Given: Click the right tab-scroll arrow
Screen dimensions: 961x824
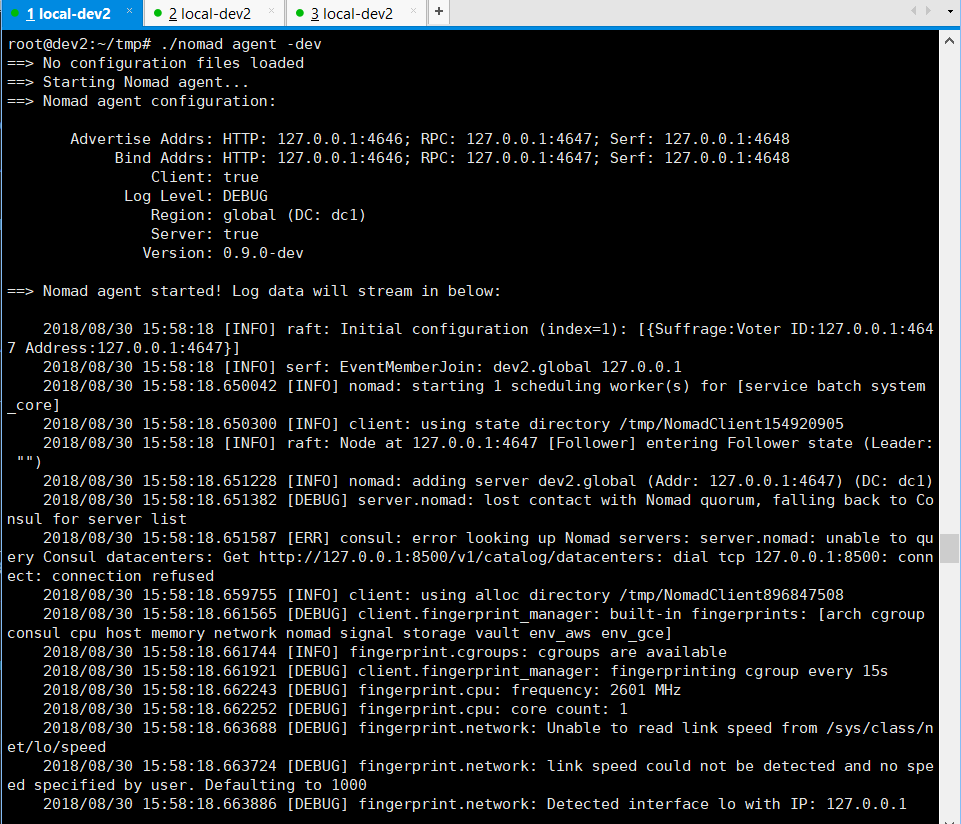Looking at the screenshot, I should (929, 10).
